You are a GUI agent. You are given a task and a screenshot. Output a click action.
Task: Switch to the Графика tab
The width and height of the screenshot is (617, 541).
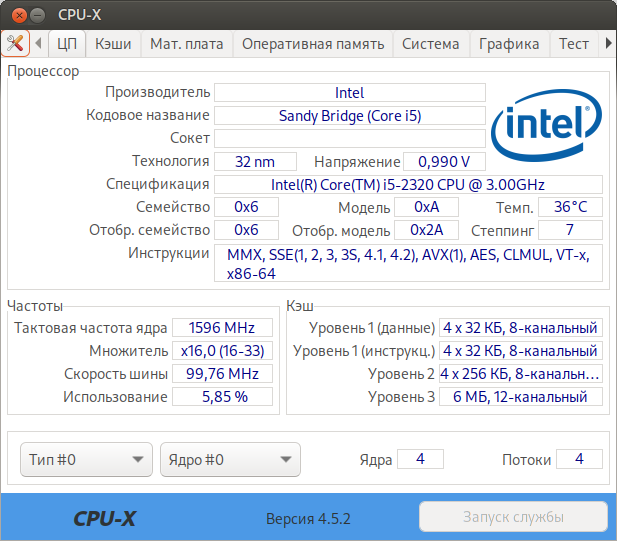509,44
